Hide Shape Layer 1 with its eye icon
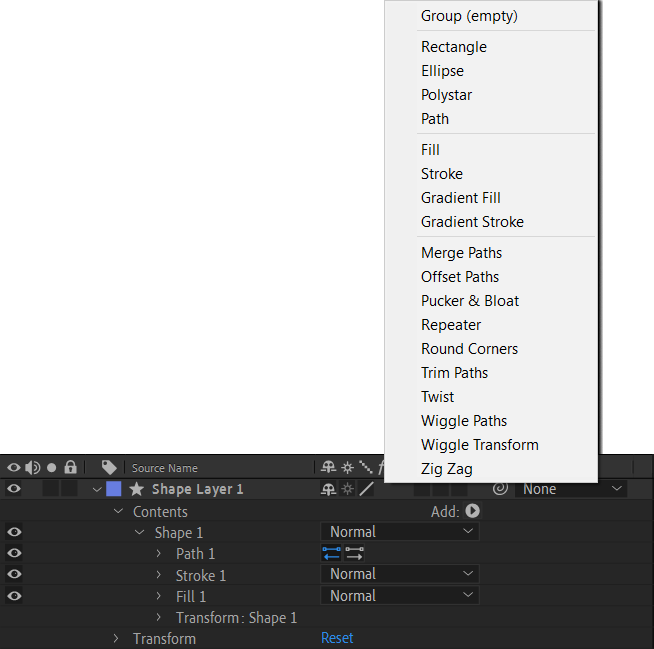The height and width of the screenshot is (649, 654). 14,488
